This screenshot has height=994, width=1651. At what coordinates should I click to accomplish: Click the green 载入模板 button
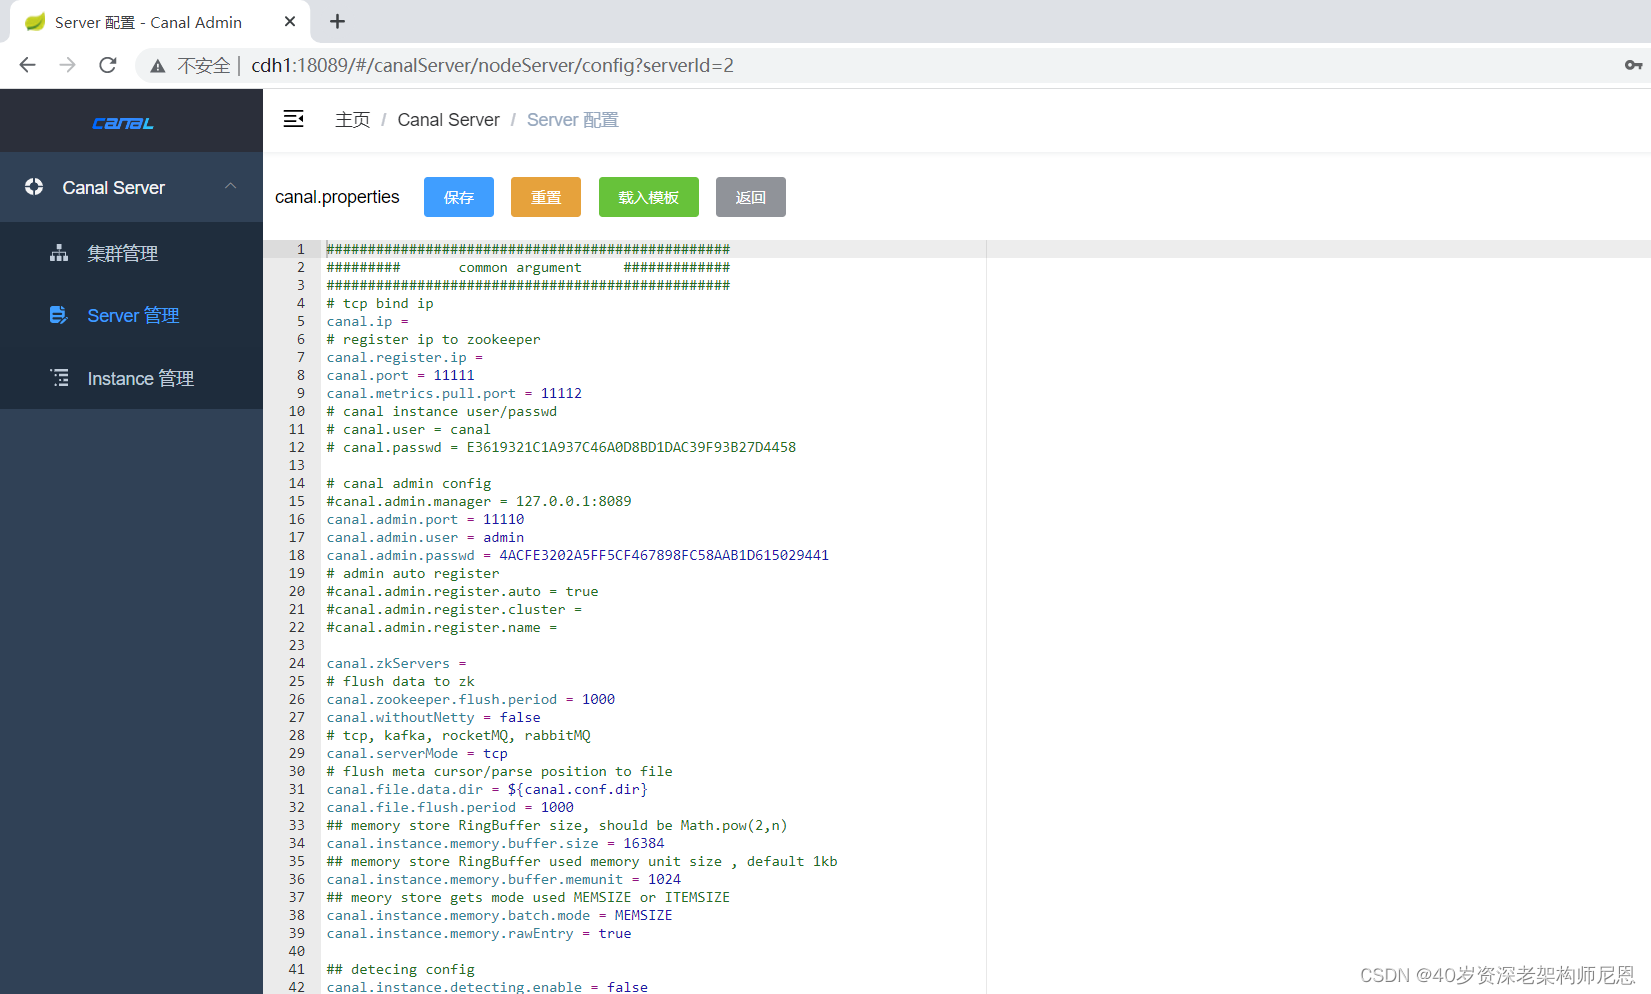pyautogui.click(x=649, y=197)
